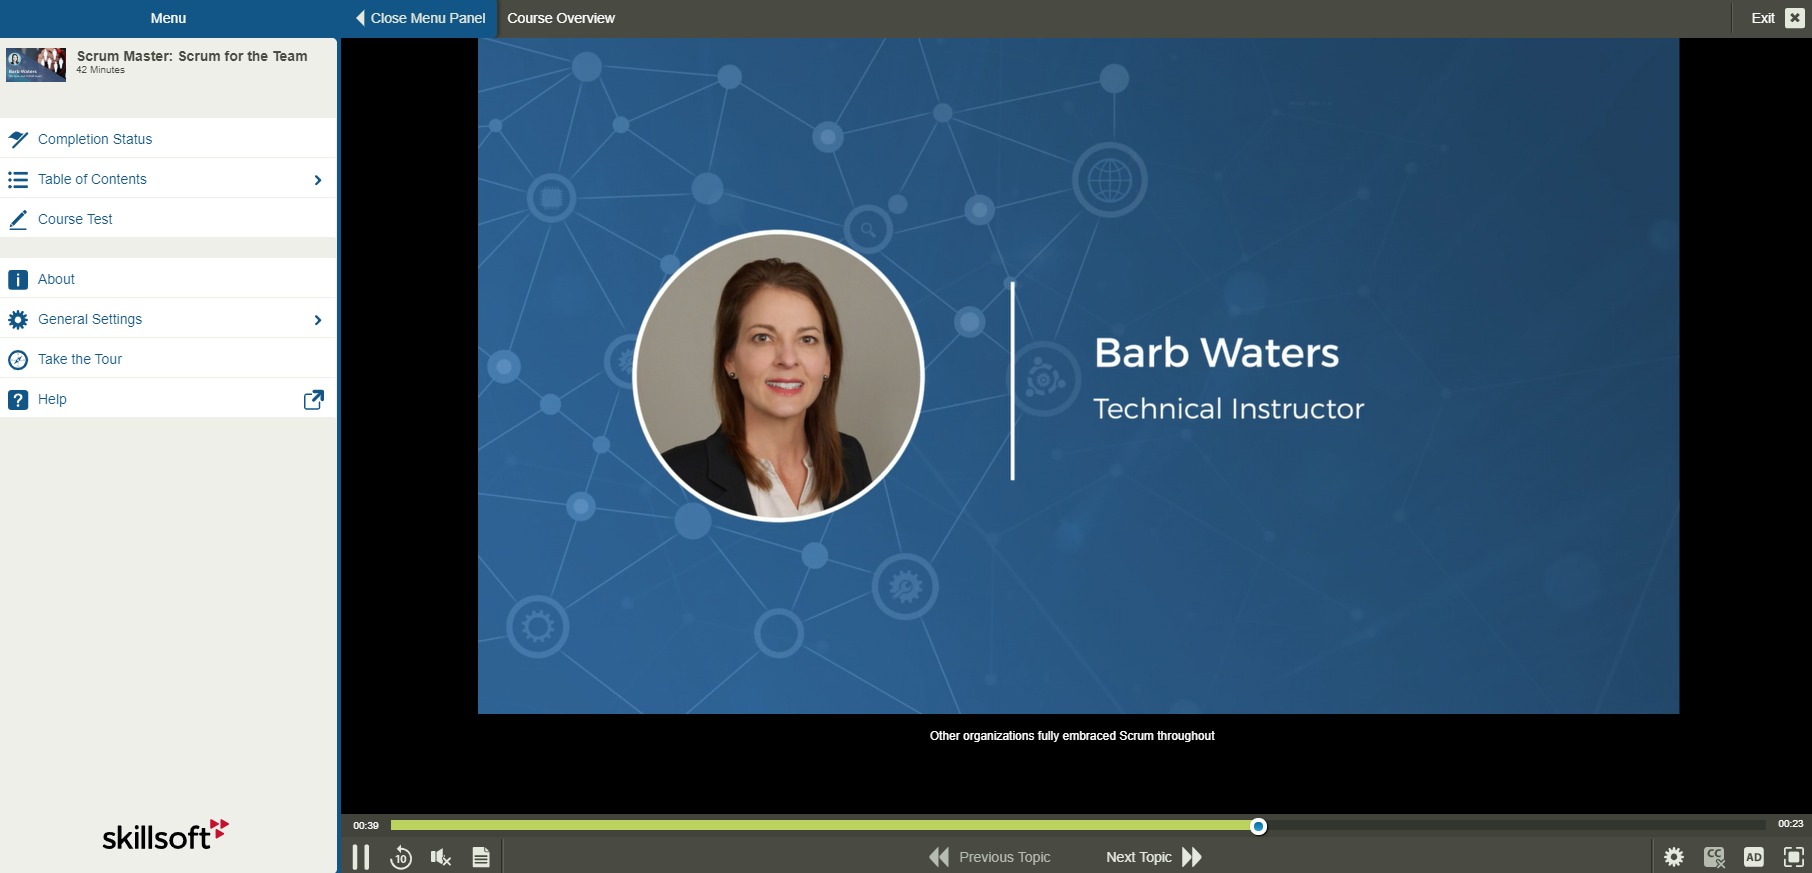
Task: Go to Previous Topic
Action: click(990, 857)
